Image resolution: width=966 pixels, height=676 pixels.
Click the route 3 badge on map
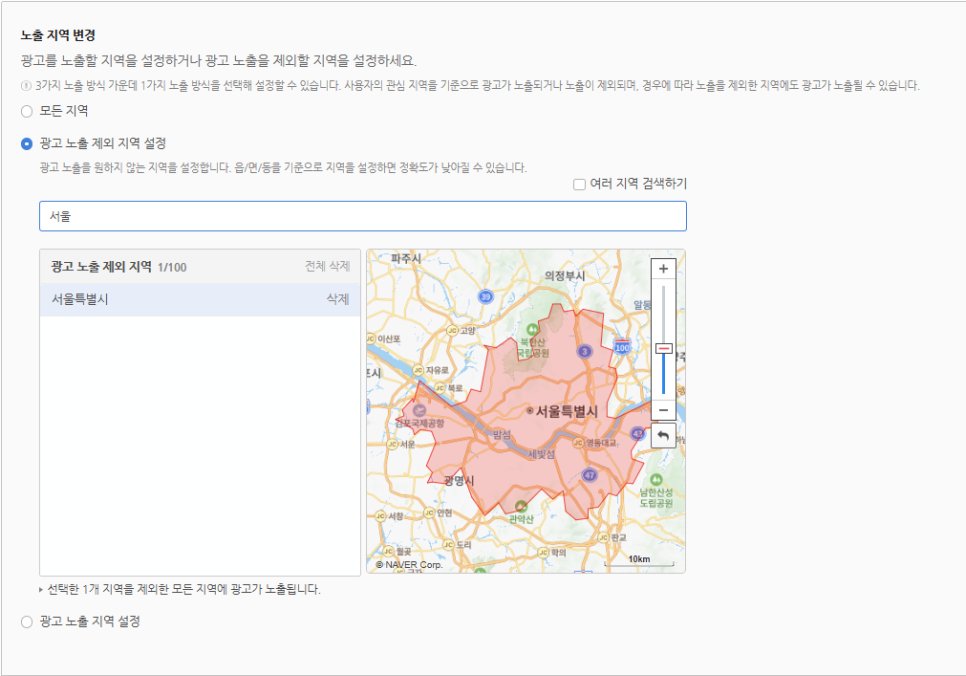584,351
